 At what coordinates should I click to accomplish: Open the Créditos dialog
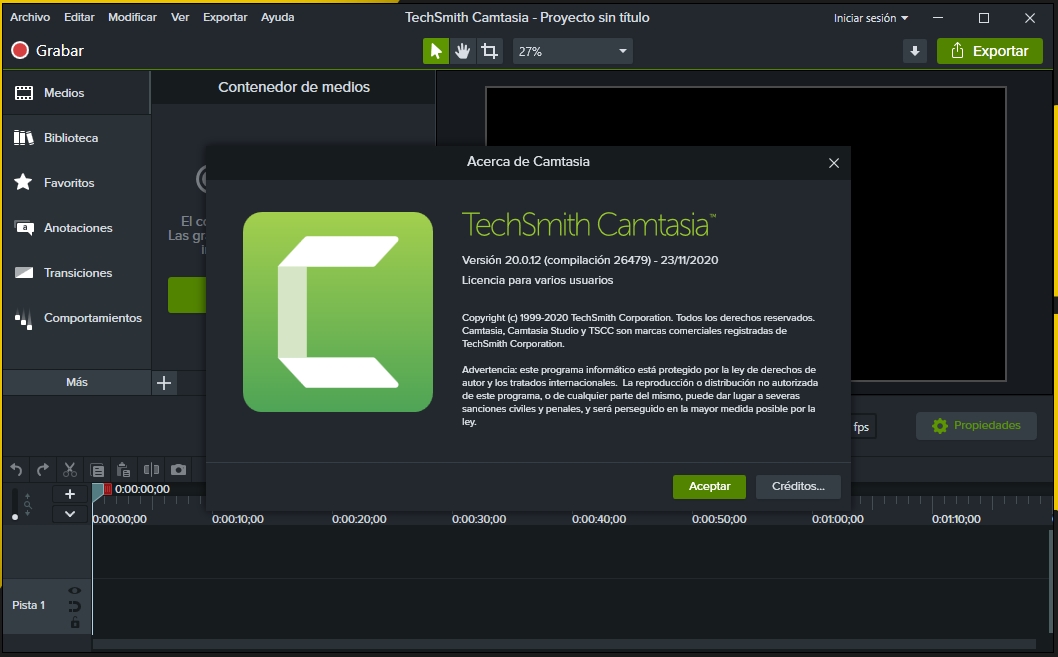click(x=798, y=486)
